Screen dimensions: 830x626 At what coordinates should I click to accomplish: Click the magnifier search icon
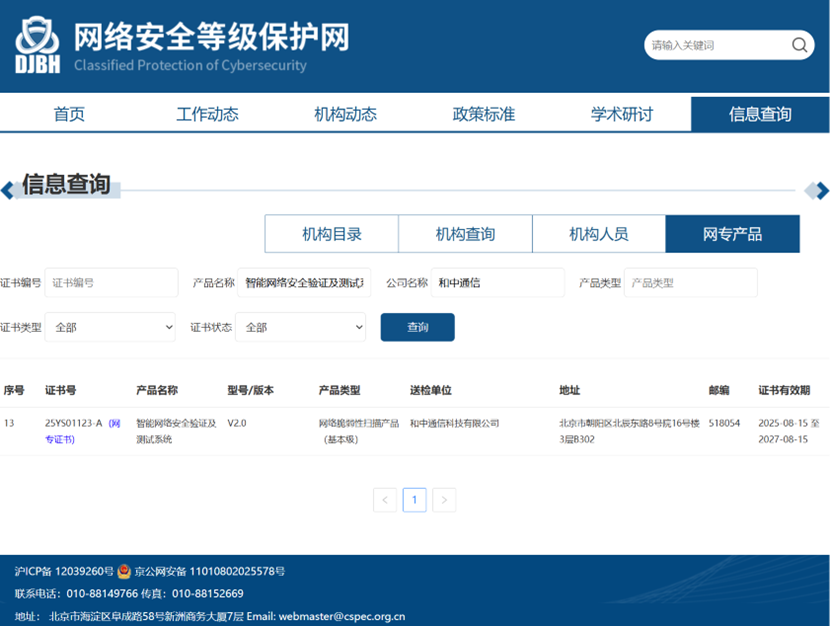click(799, 45)
